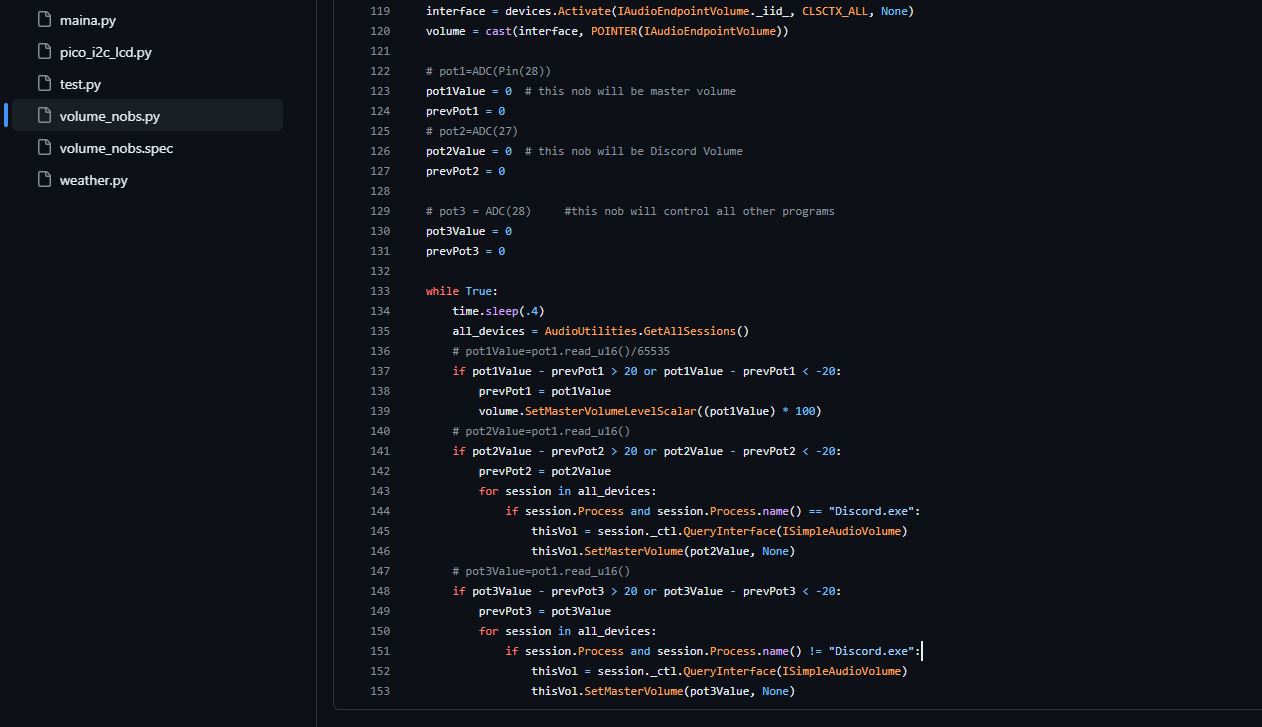Click line with == "Discord.exe" check
The image size is (1262, 727).
click(712, 511)
